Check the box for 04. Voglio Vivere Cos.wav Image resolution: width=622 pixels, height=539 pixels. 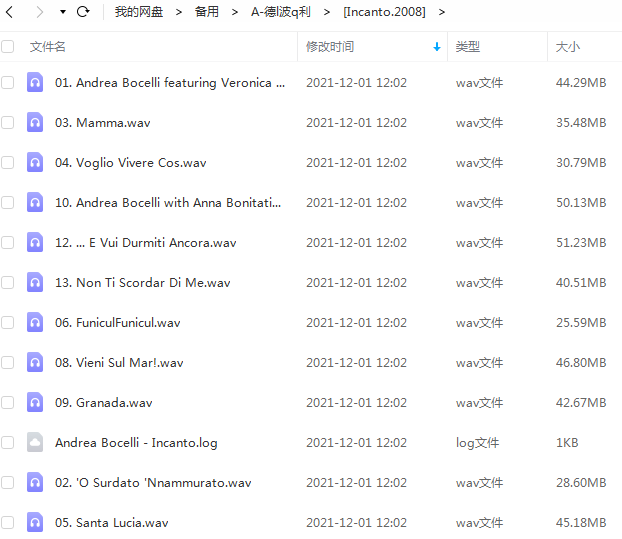(x=8, y=163)
